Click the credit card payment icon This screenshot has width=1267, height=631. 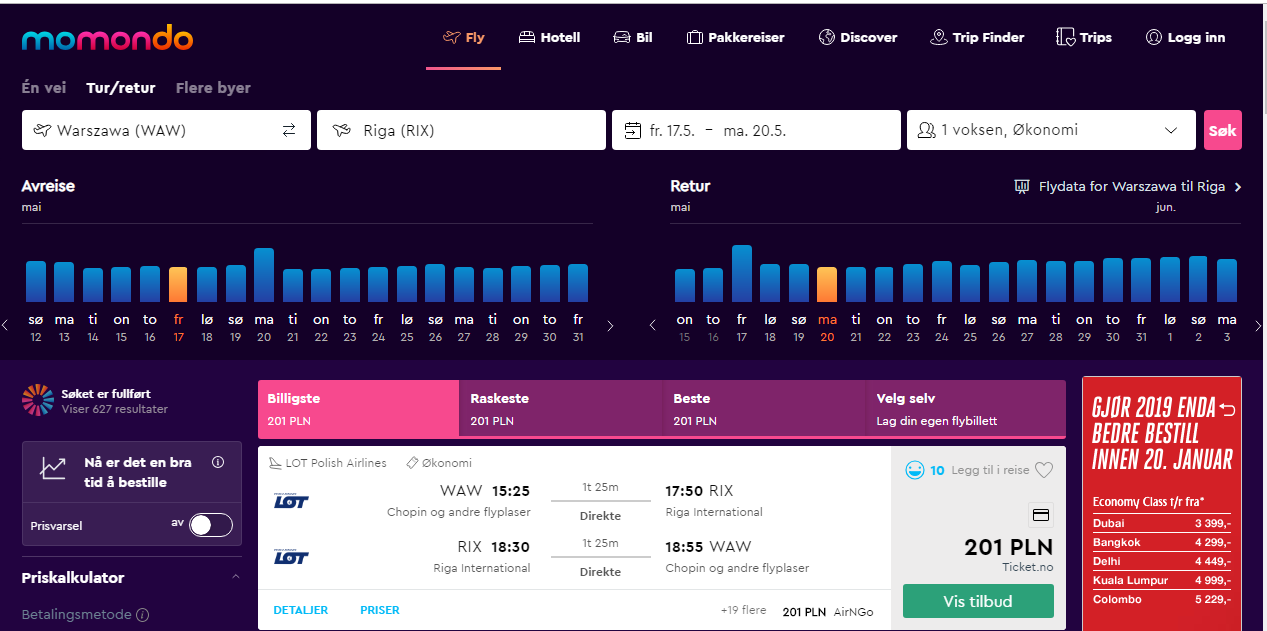click(1041, 516)
